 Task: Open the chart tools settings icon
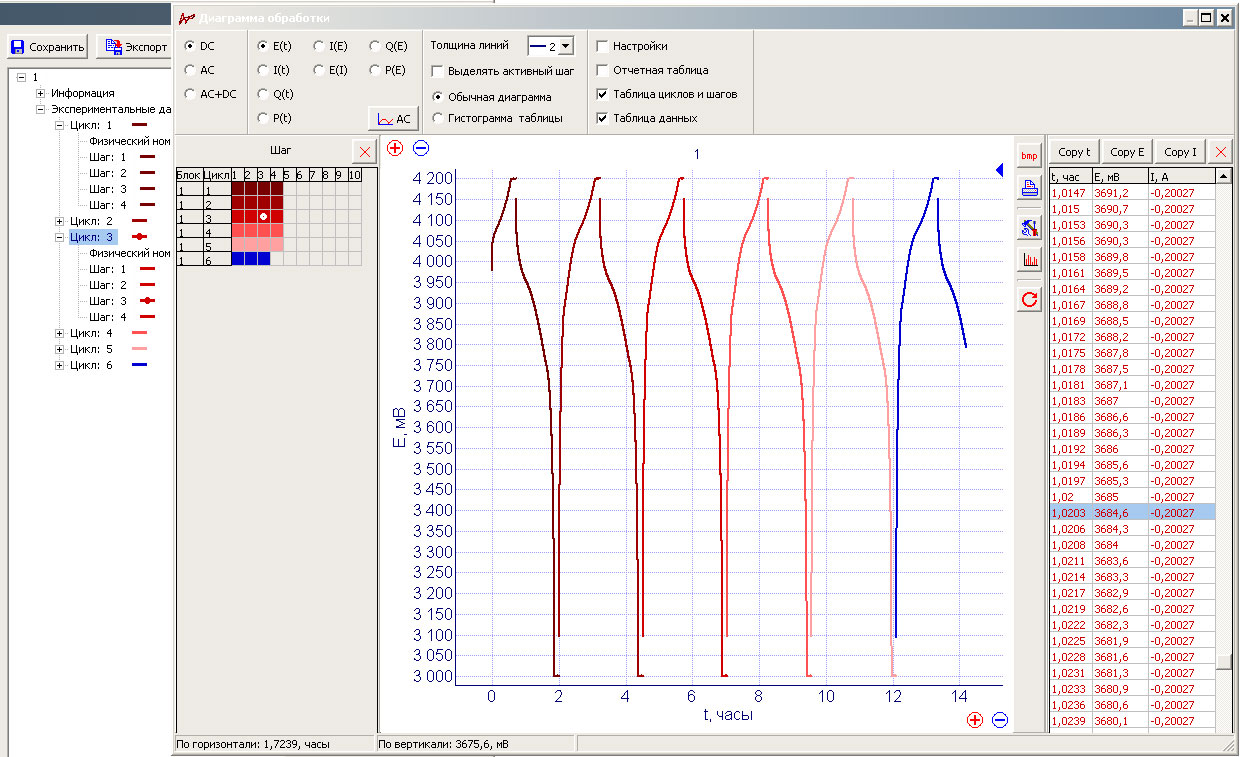pyautogui.click(x=1029, y=227)
